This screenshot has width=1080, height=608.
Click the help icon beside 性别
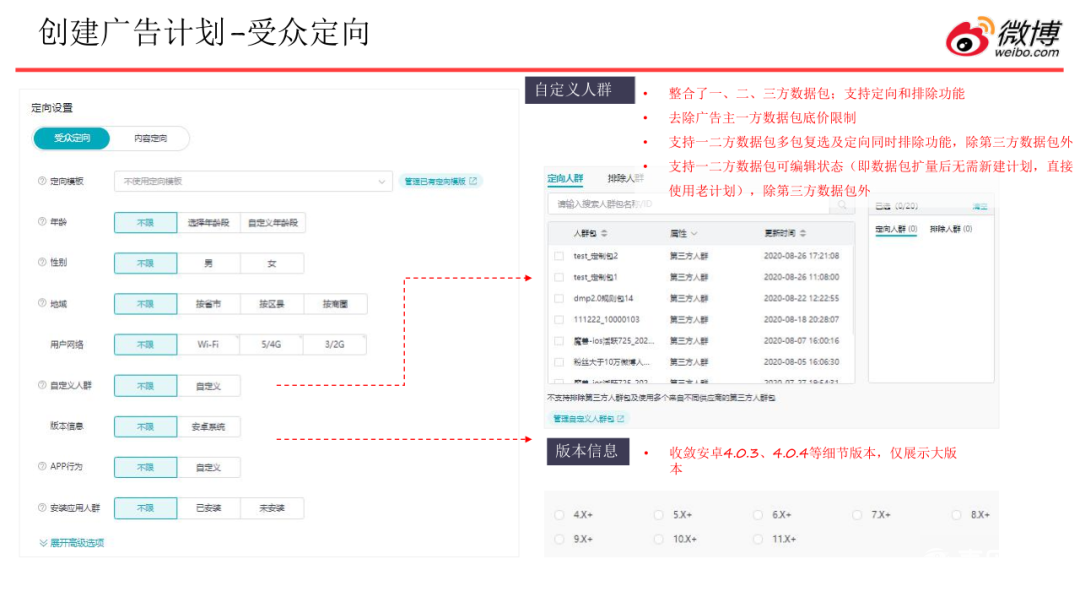[x=42, y=263]
